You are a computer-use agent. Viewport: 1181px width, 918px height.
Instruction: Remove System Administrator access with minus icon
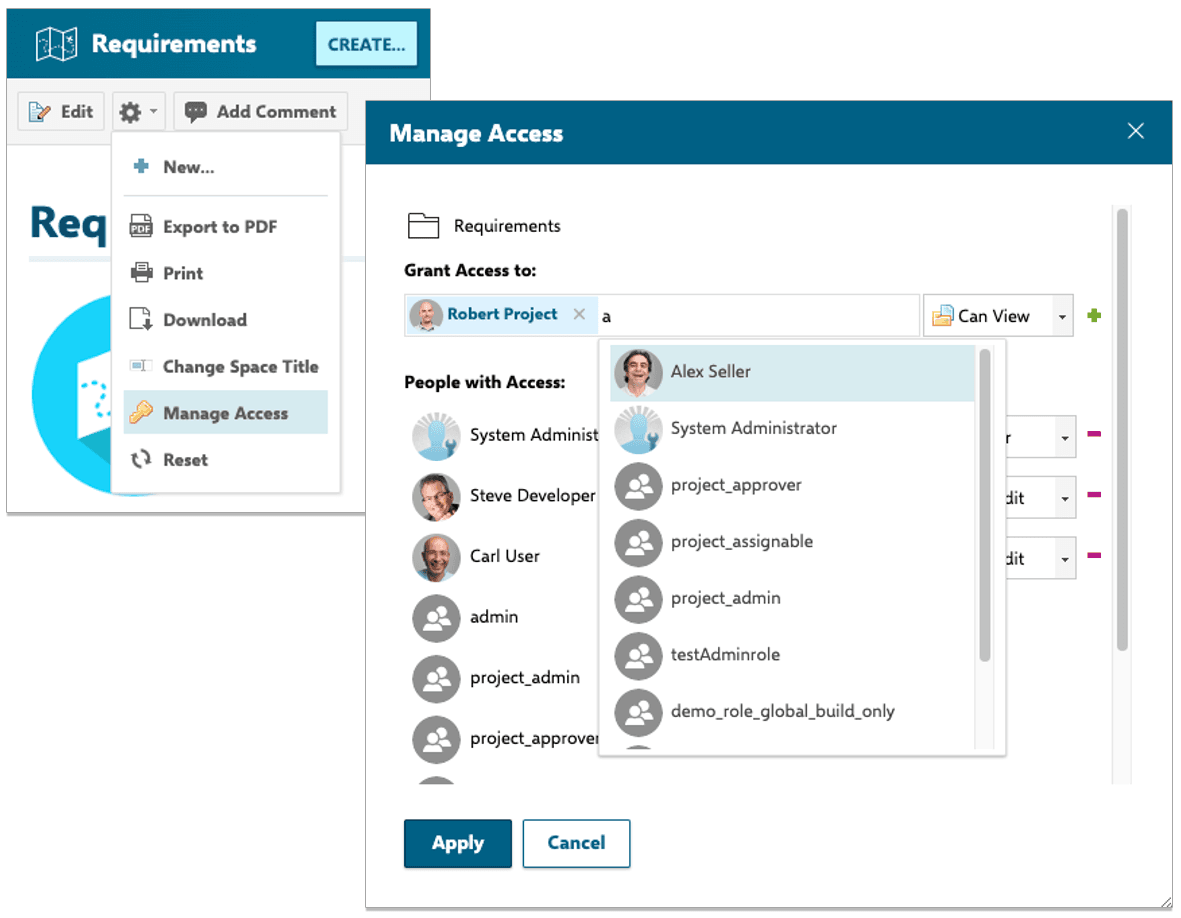click(1094, 434)
